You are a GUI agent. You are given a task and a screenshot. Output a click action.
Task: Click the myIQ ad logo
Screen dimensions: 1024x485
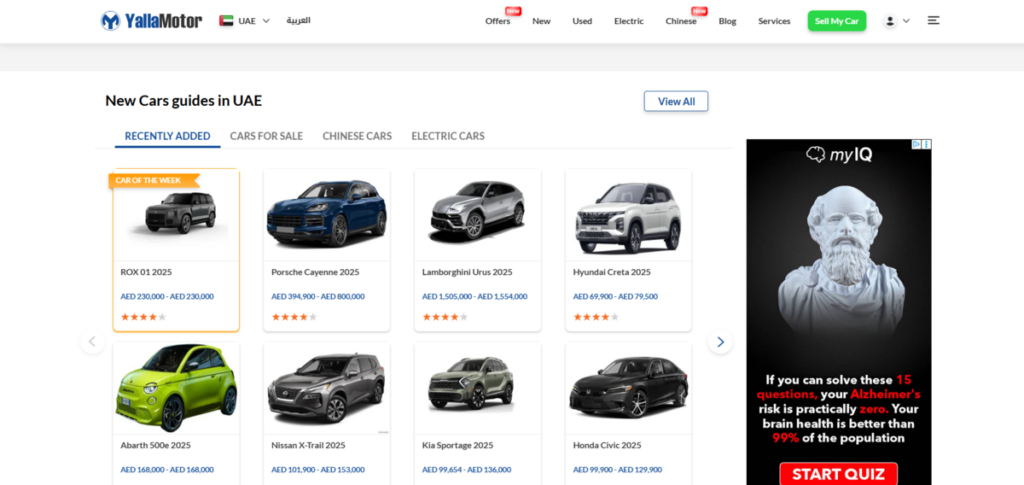point(839,155)
